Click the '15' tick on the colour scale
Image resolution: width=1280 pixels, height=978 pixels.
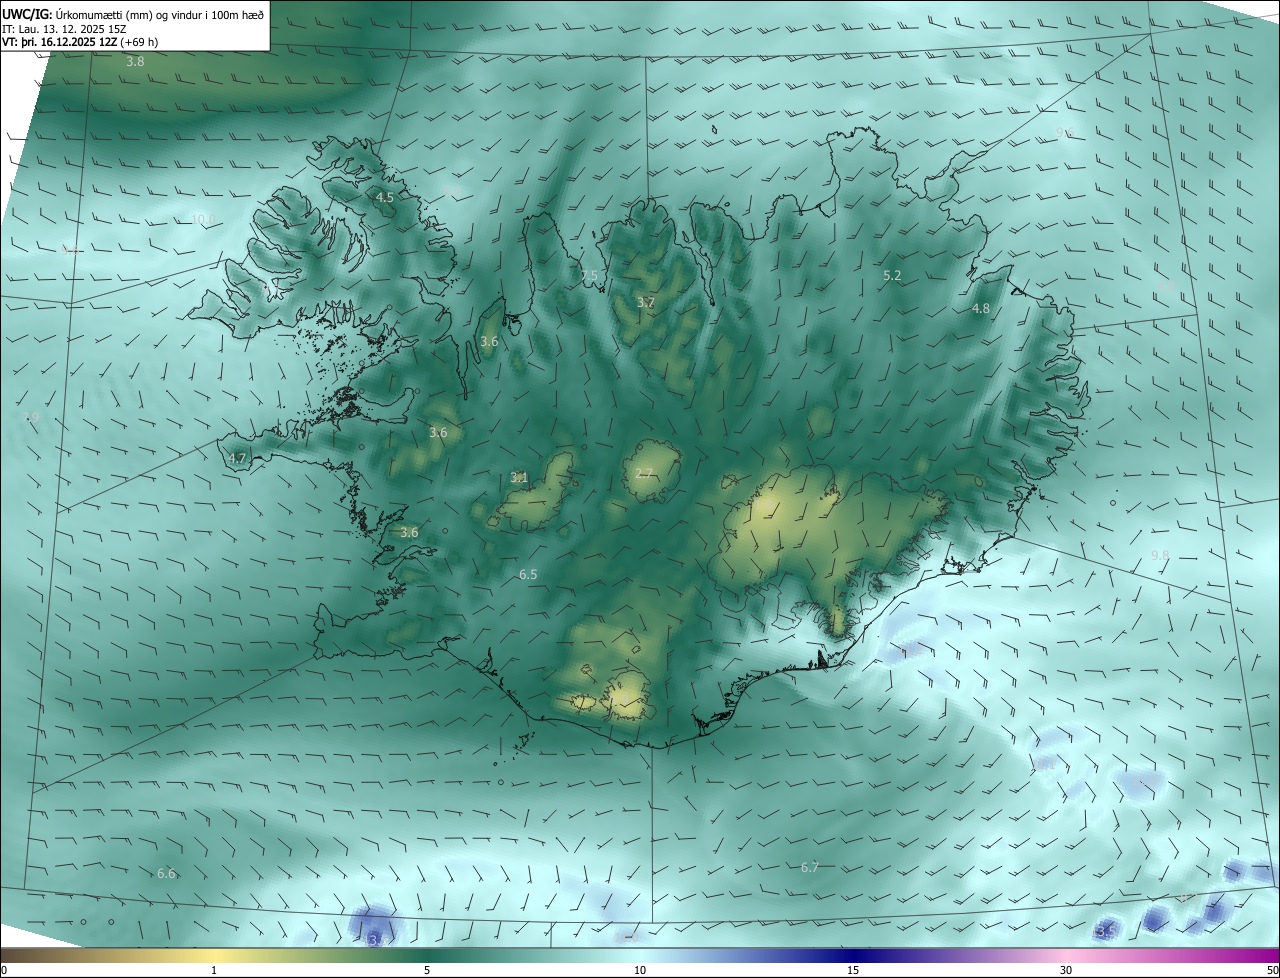click(x=853, y=970)
